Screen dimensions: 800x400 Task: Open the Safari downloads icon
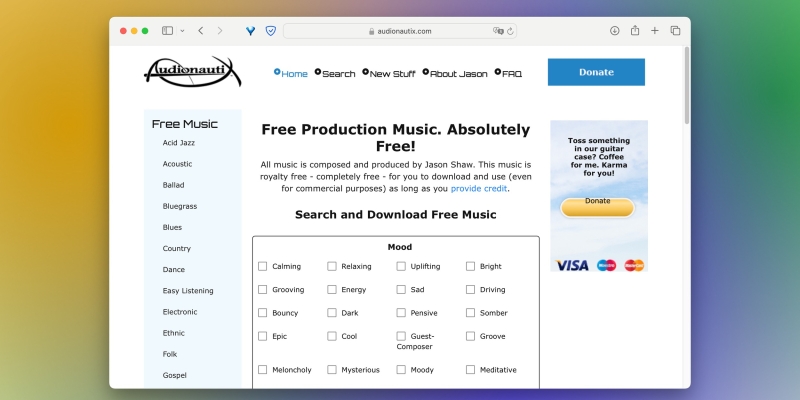click(614, 31)
